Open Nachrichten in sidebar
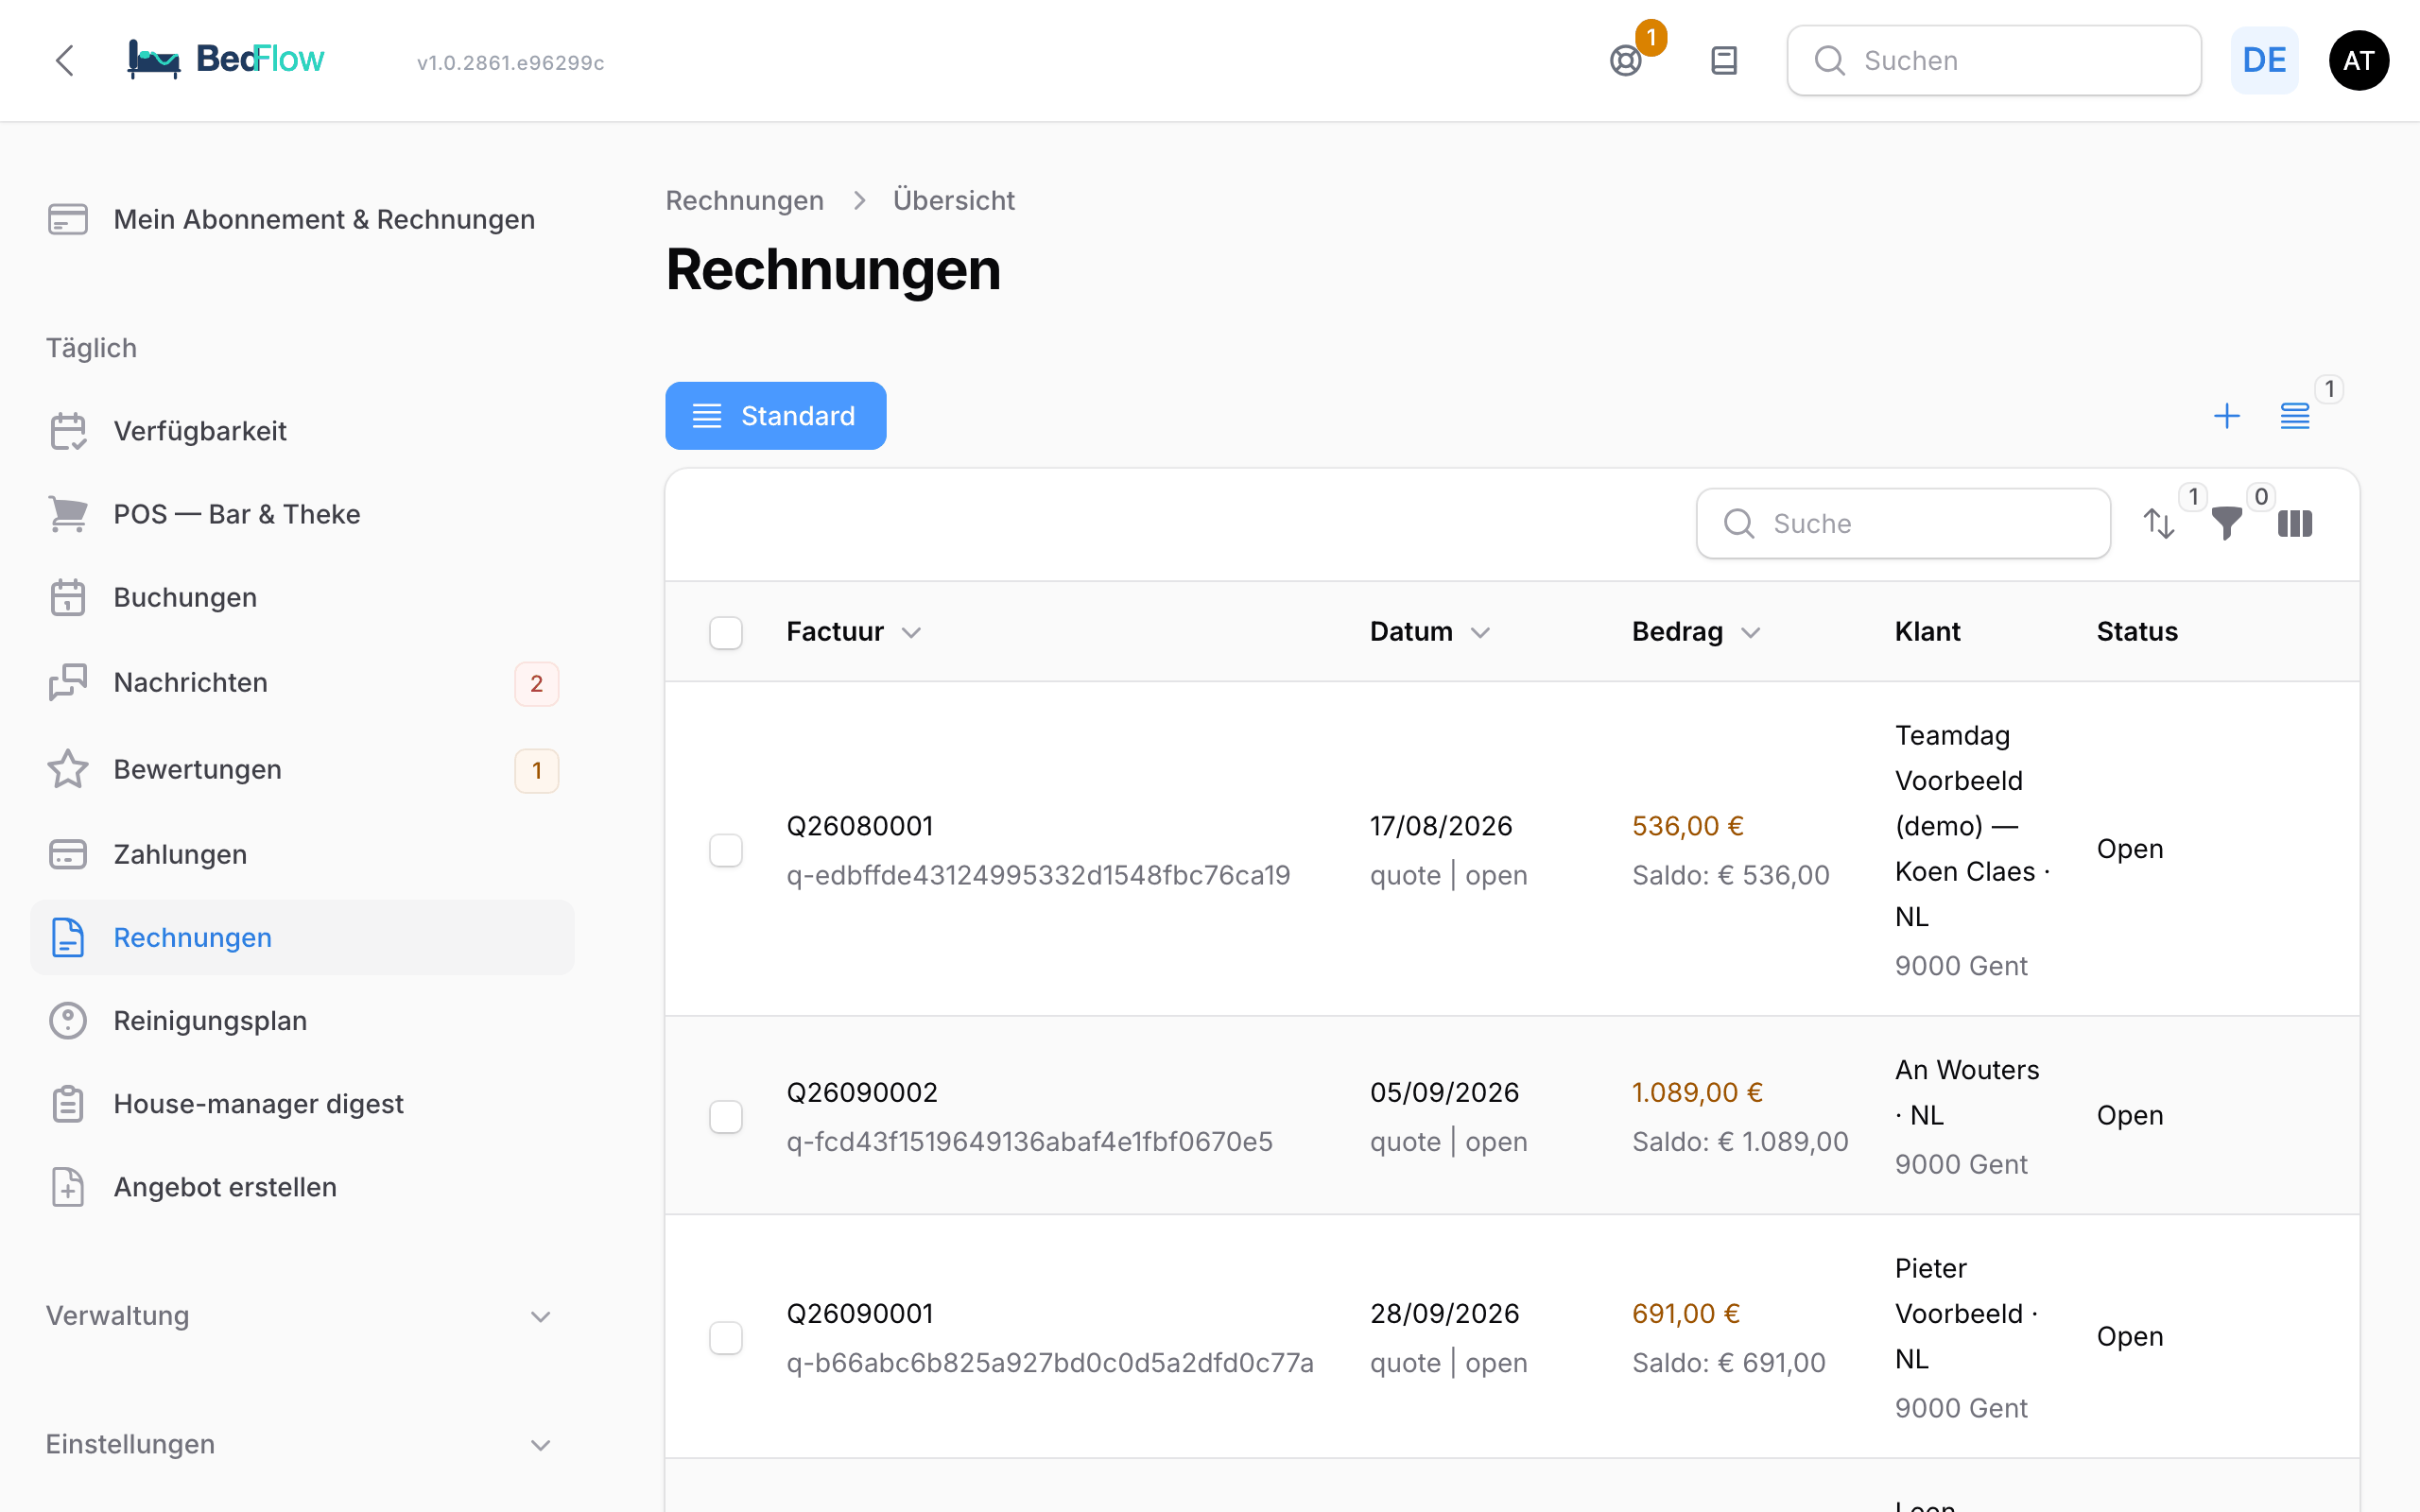 (302, 683)
